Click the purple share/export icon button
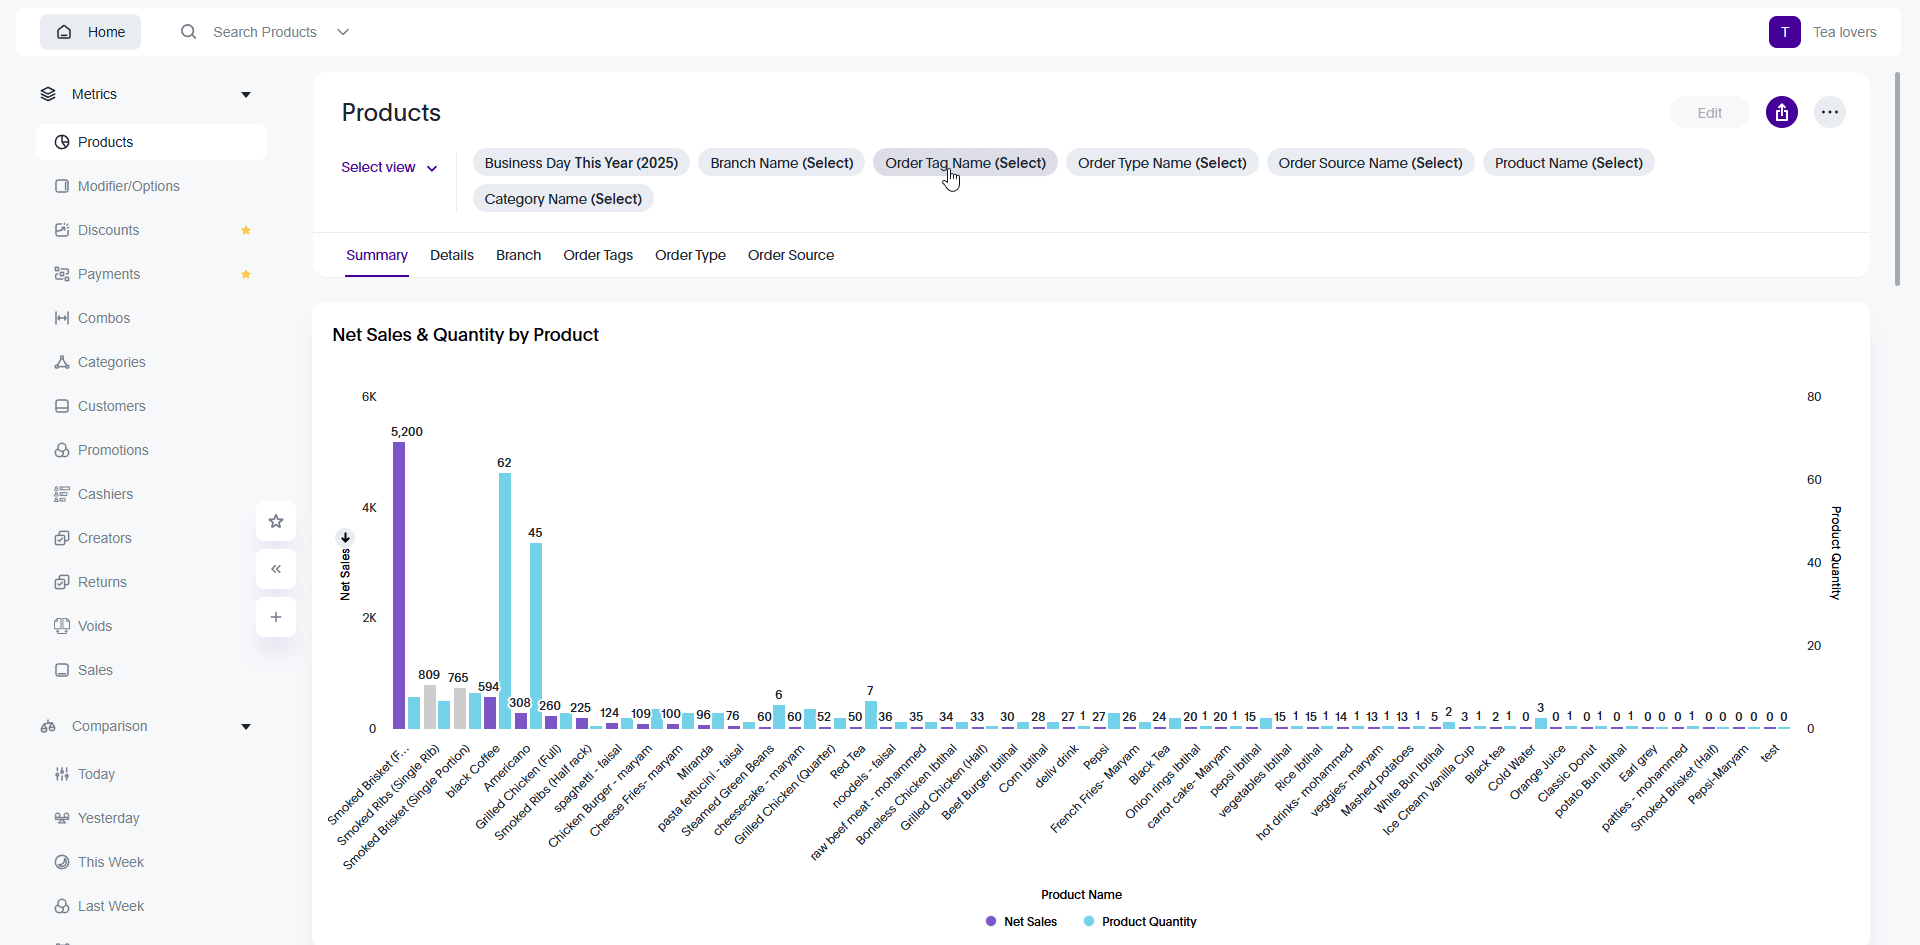This screenshot has width=1920, height=945. pyautogui.click(x=1781, y=113)
